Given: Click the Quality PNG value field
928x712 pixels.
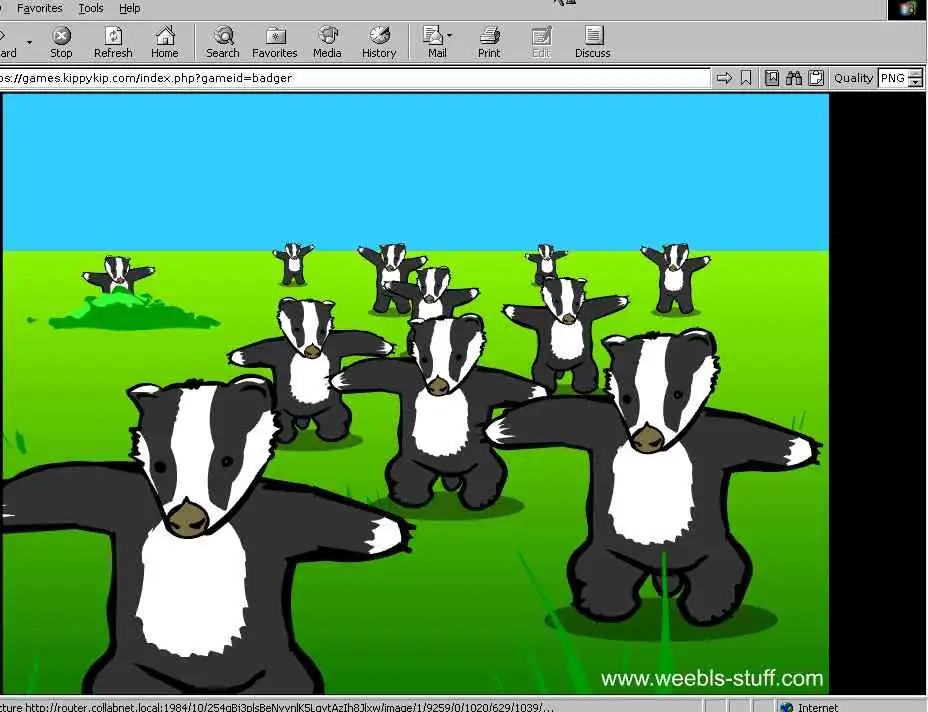Looking at the screenshot, I should coord(893,78).
